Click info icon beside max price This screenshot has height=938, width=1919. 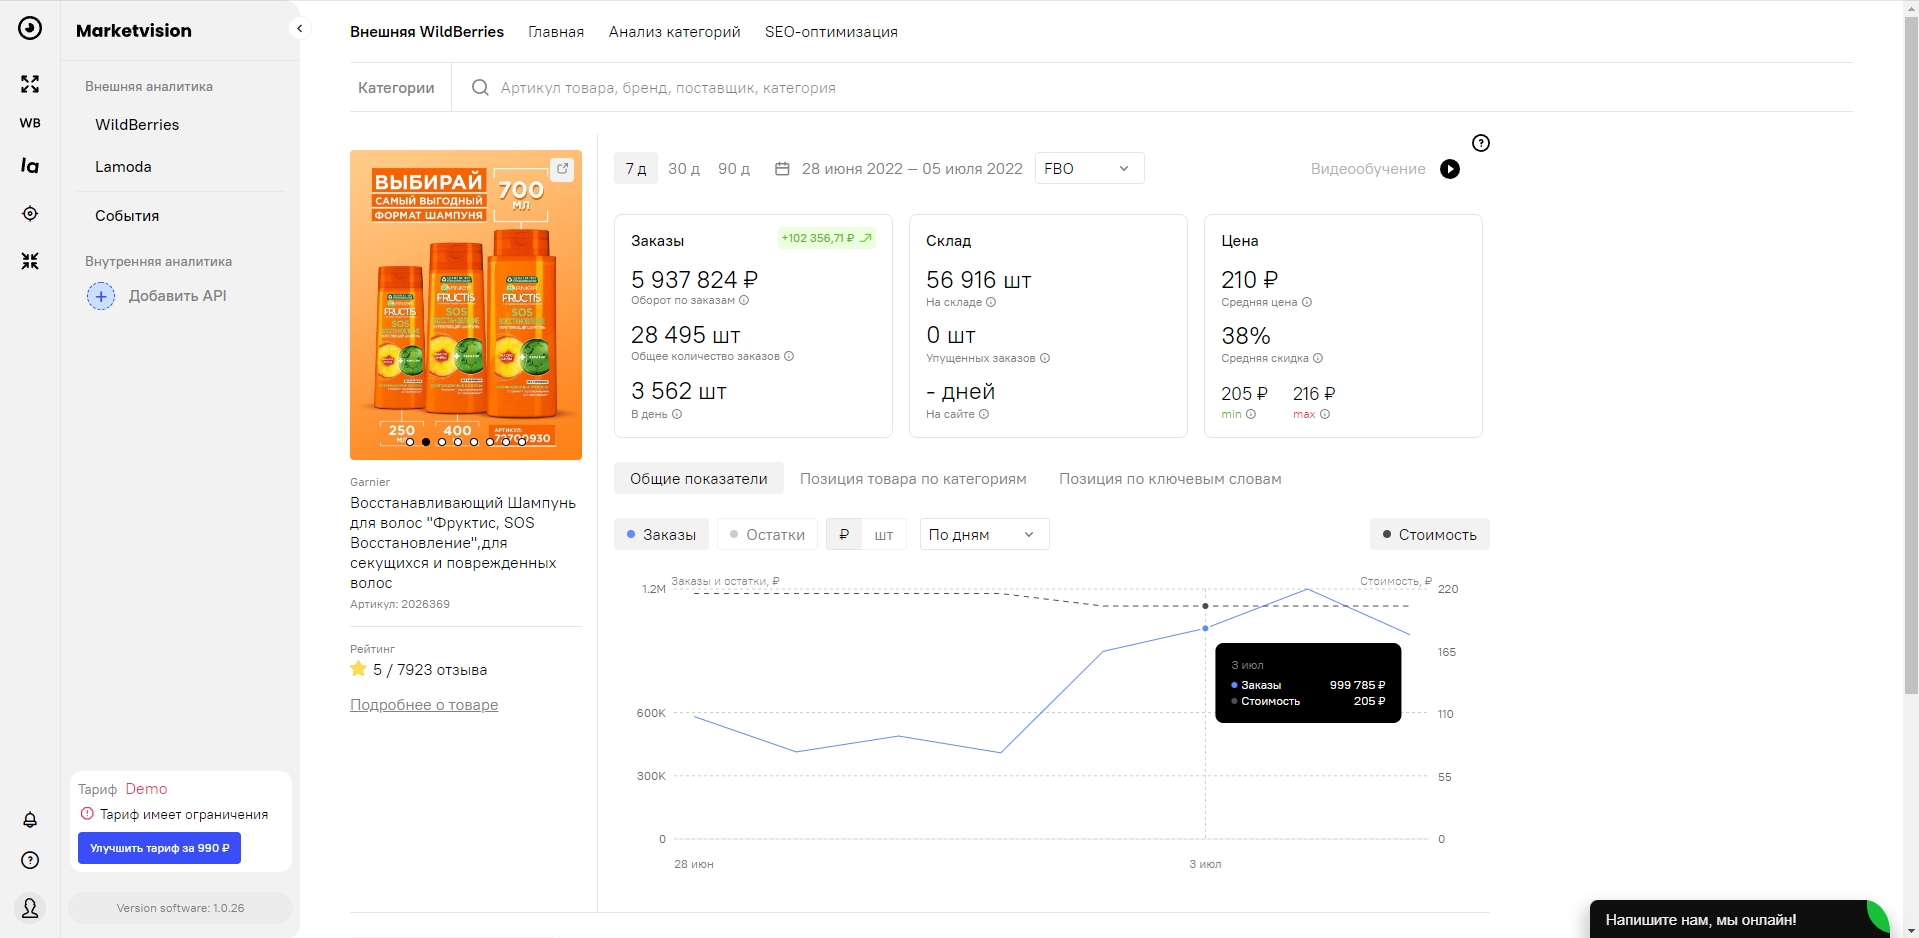(x=1325, y=414)
